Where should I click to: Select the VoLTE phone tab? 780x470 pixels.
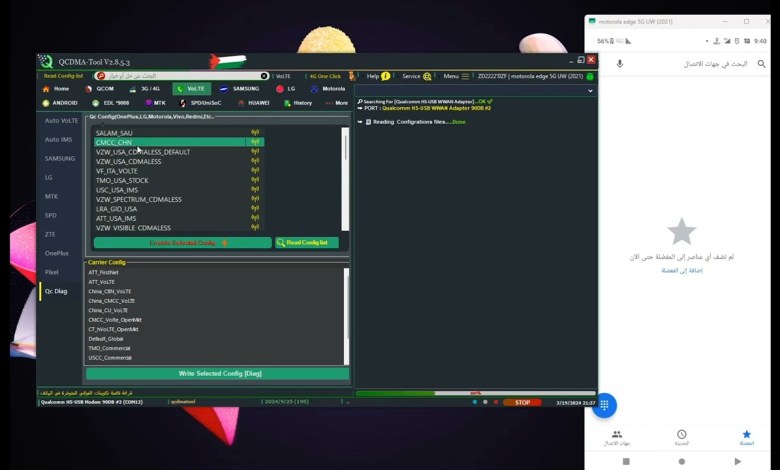click(192, 89)
